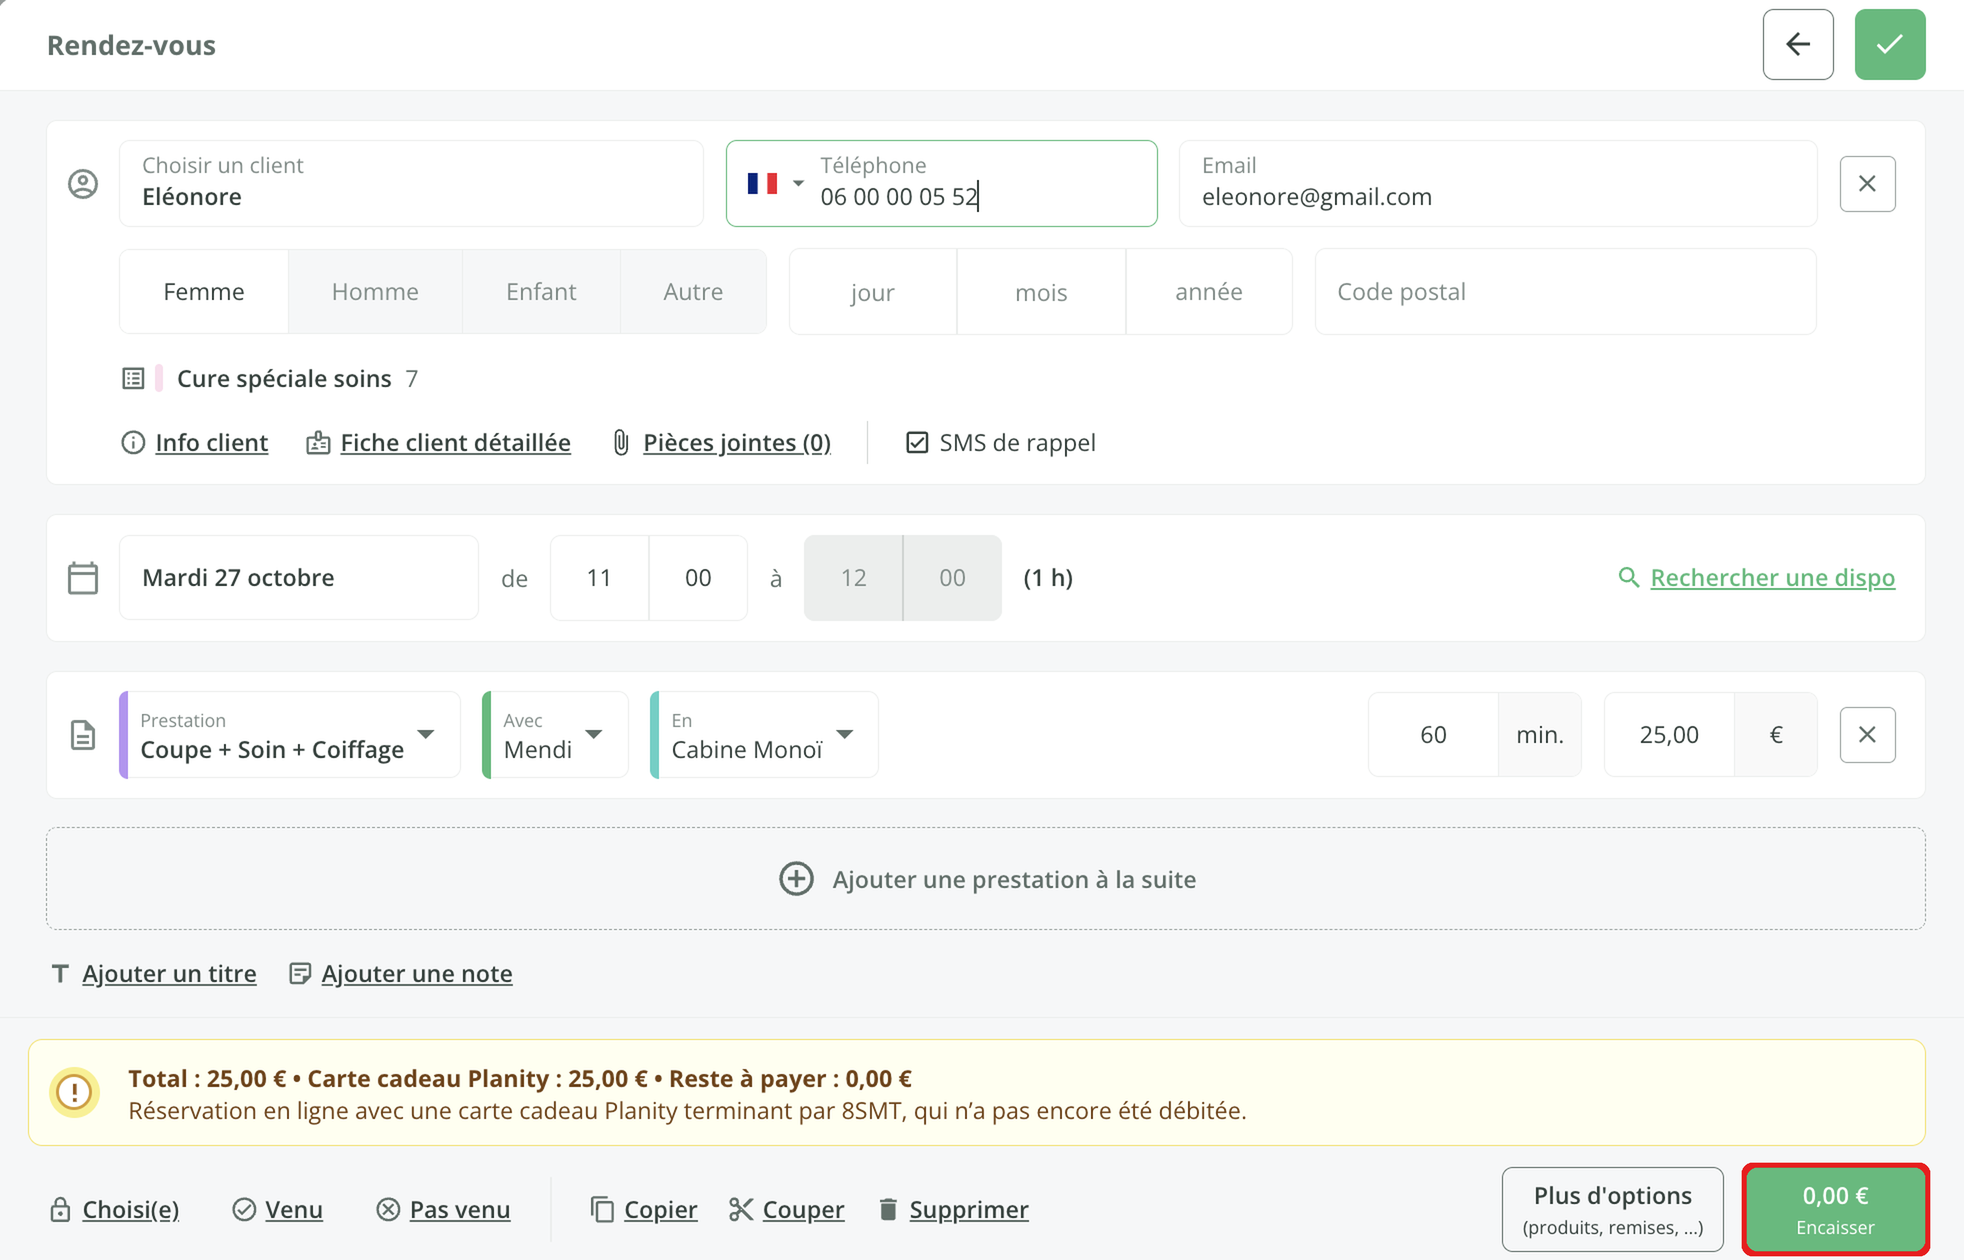Confirm with the green checkmark button
The width and height of the screenshot is (1964, 1260).
[x=1889, y=44]
